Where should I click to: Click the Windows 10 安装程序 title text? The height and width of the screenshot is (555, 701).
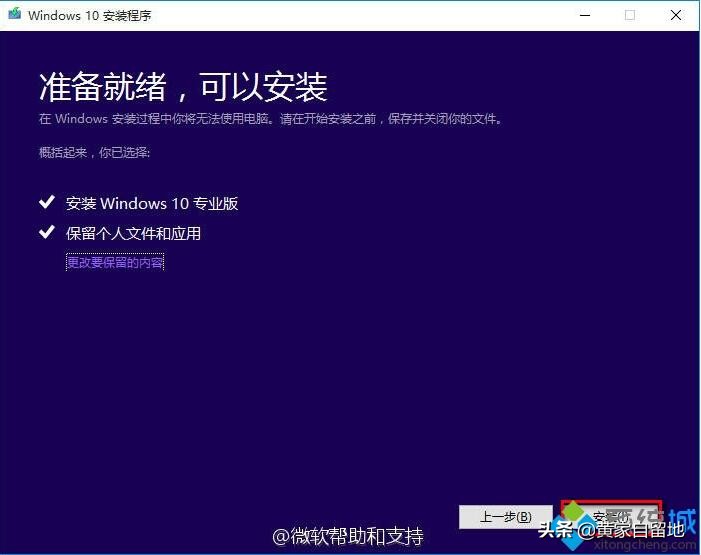coord(90,15)
